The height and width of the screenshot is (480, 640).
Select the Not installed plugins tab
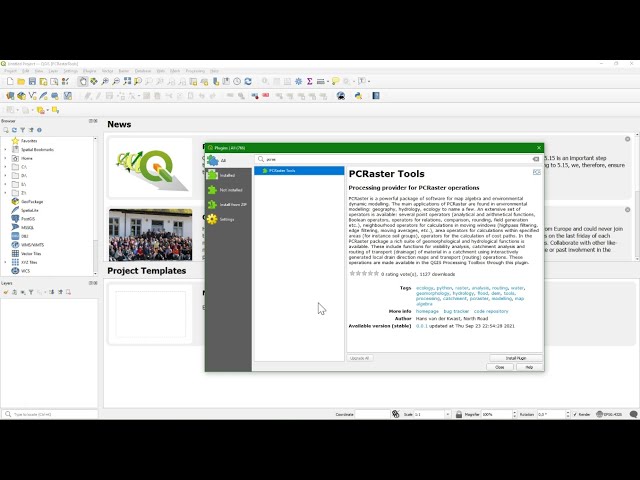[x=229, y=190]
